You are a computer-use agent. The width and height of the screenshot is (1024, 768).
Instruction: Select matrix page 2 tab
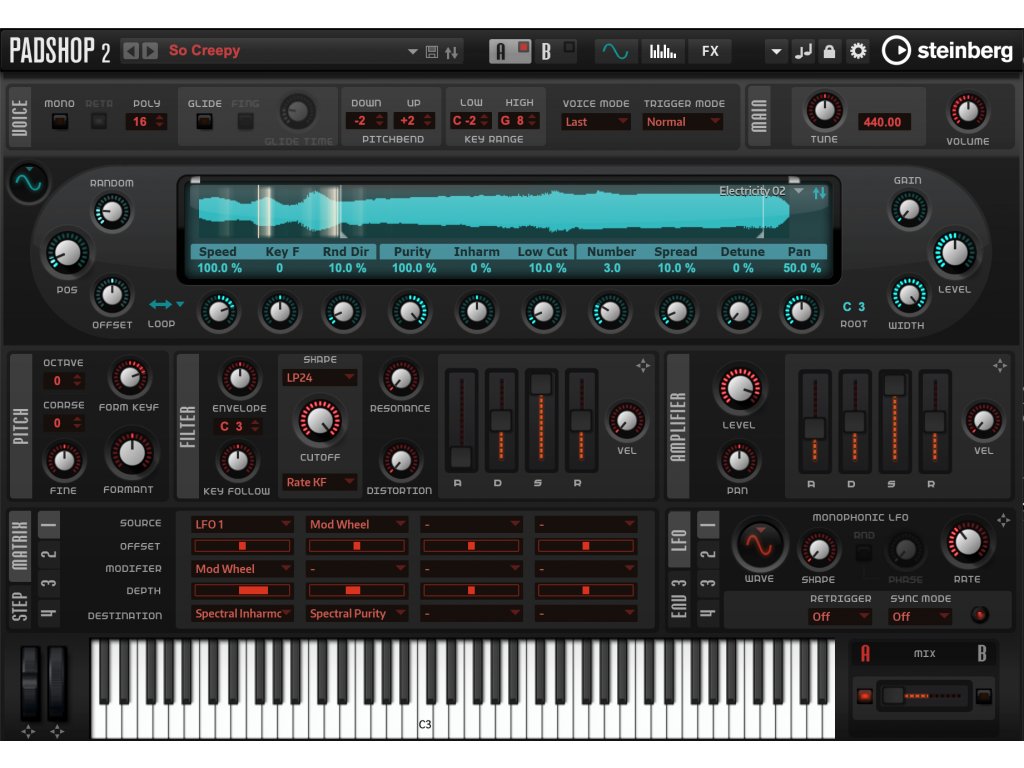click(x=50, y=554)
